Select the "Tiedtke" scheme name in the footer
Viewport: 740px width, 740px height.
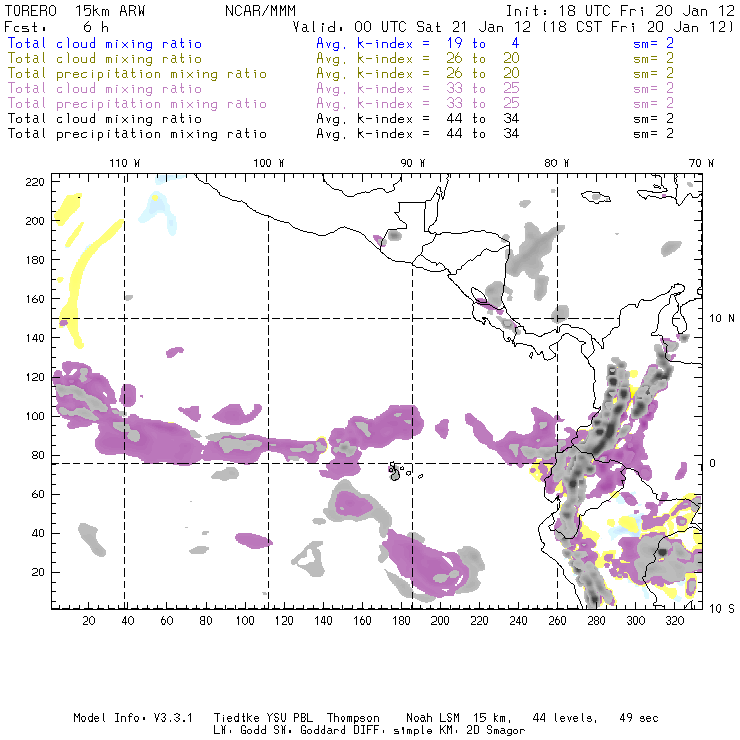236,718
